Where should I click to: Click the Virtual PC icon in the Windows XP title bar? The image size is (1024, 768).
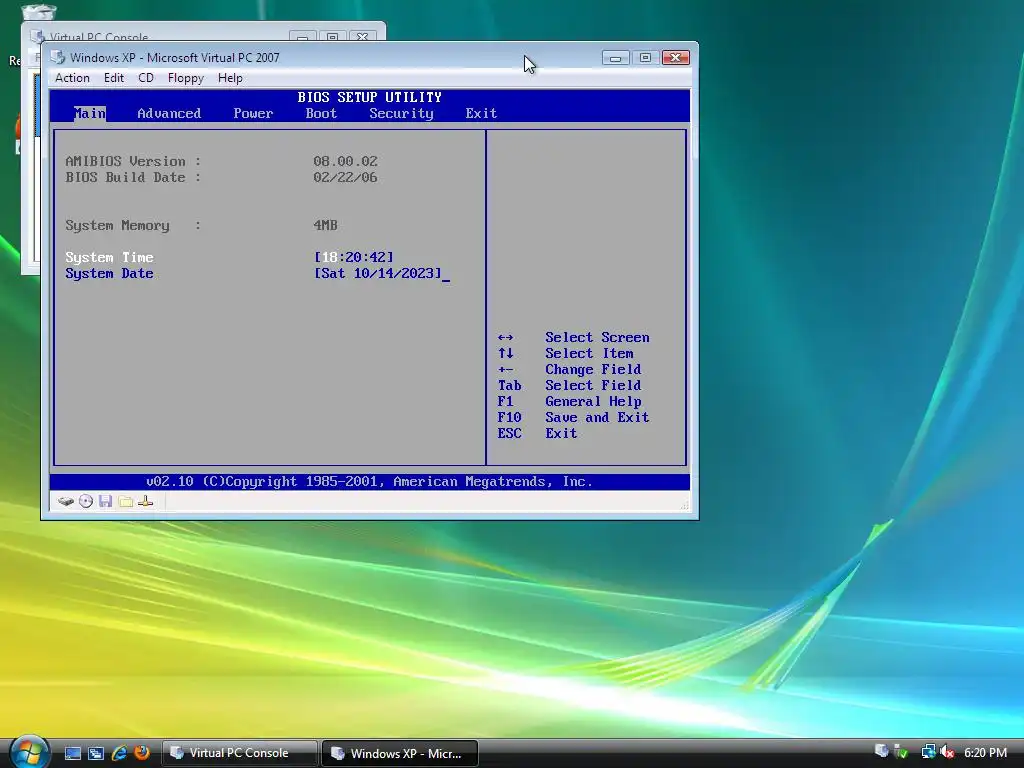tap(57, 57)
